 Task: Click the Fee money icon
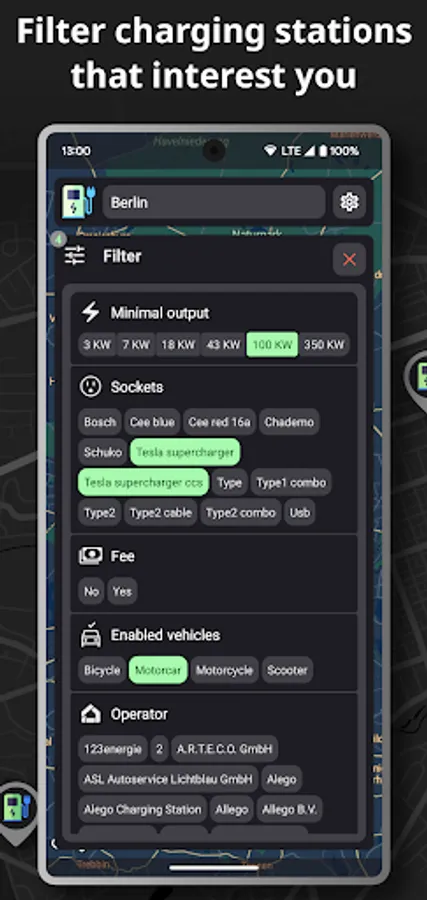tap(91, 556)
